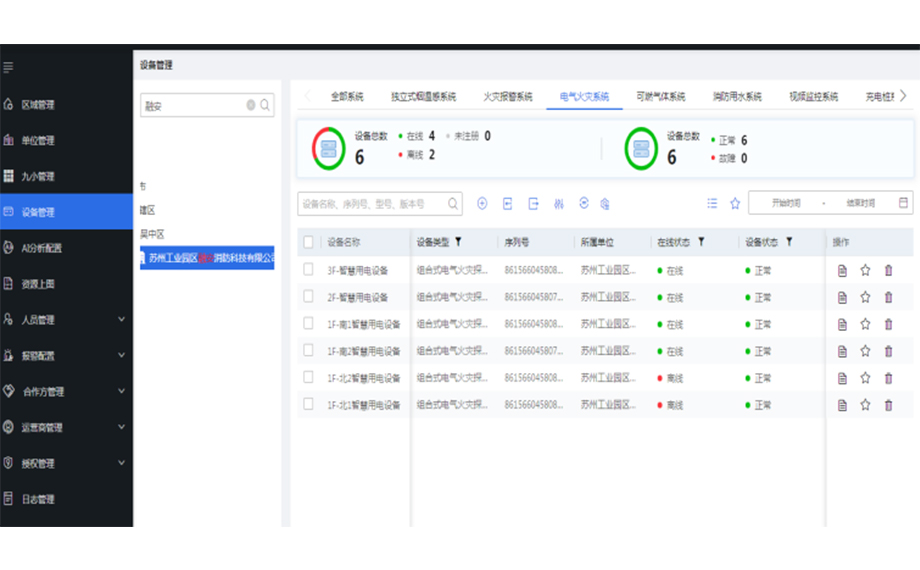Collapse the sidebar with the hamburger icon
920x570 pixels.
click(9, 68)
